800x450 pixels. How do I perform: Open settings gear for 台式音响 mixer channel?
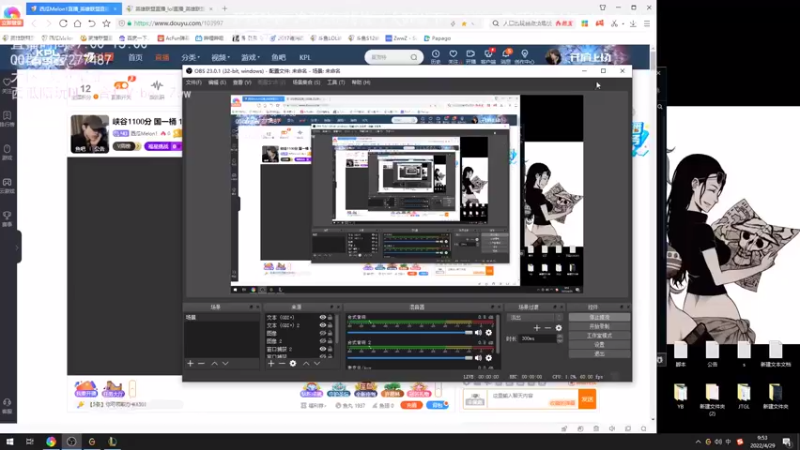coord(489,333)
